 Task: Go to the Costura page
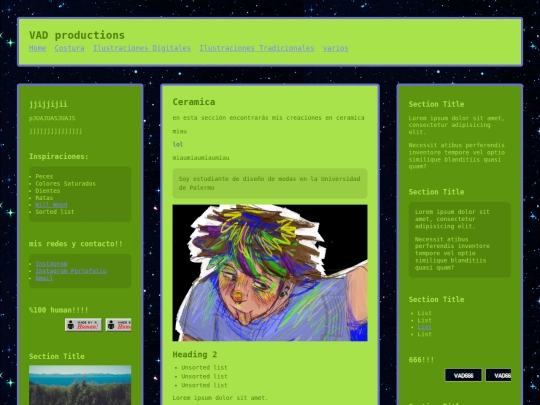click(69, 48)
